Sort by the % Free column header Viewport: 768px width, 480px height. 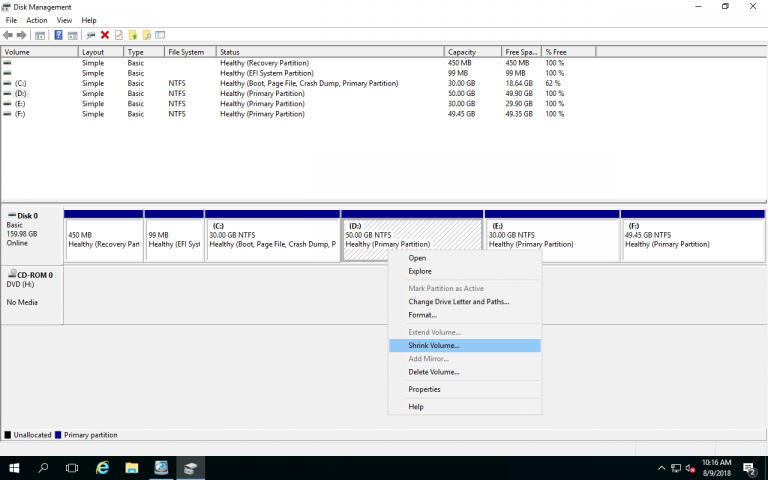pyautogui.click(x=569, y=52)
